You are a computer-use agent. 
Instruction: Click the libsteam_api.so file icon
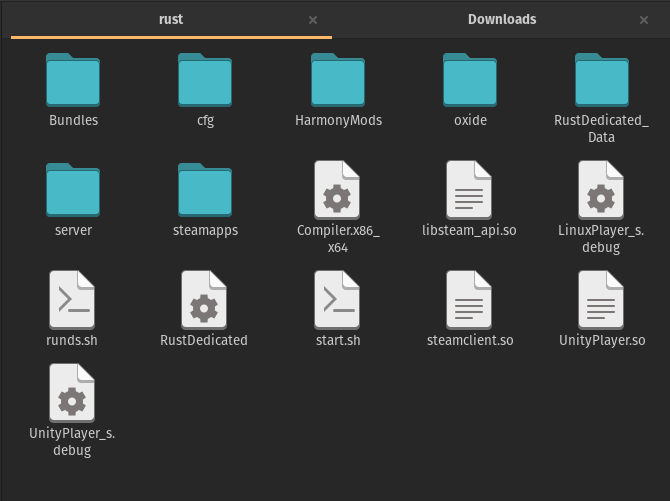pyautogui.click(x=470, y=190)
